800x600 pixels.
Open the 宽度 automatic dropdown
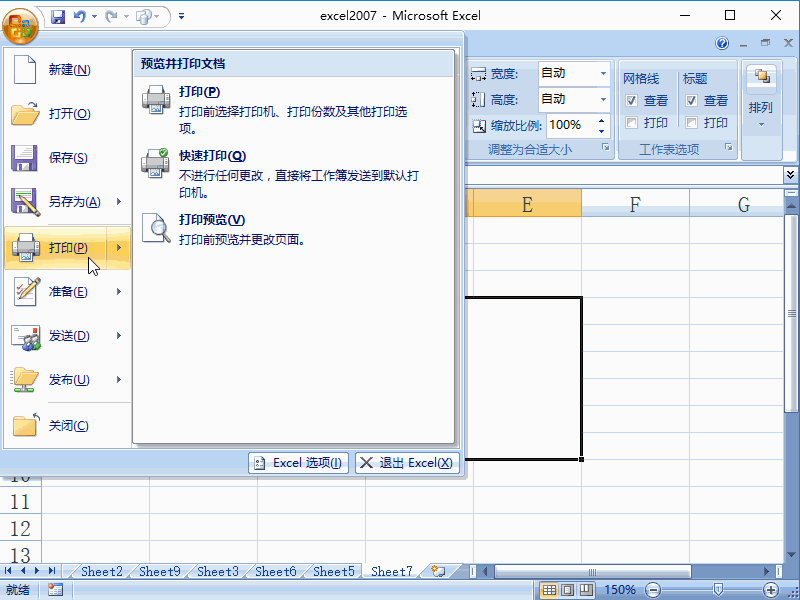(x=604, y=73)
